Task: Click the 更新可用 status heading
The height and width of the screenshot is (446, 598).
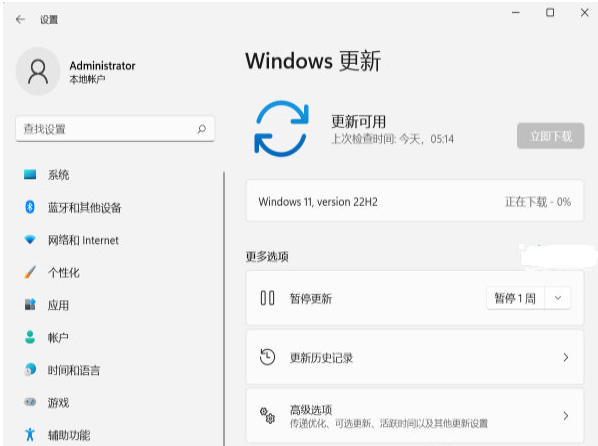Action: pyautogui.click(x=358, y=122)
